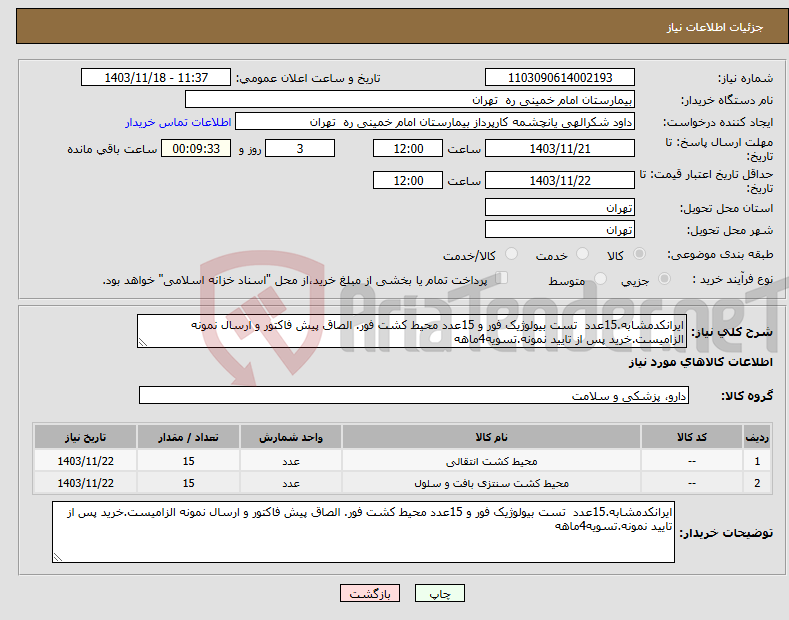Screen dimensions: 789x620
Task: Click the اطلاعات کالاهای مورد نیاز section heading
Action: point(700,362)
